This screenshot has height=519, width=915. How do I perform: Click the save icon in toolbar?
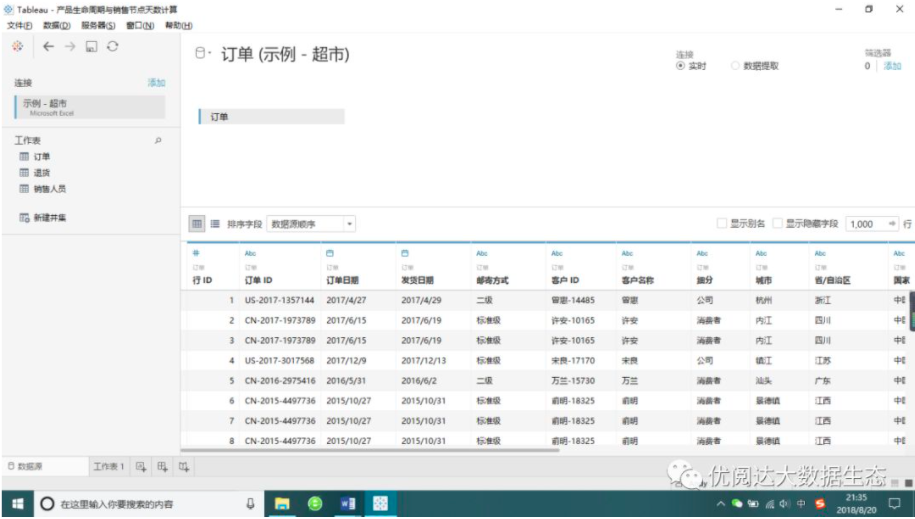click(x=91, y=47)
